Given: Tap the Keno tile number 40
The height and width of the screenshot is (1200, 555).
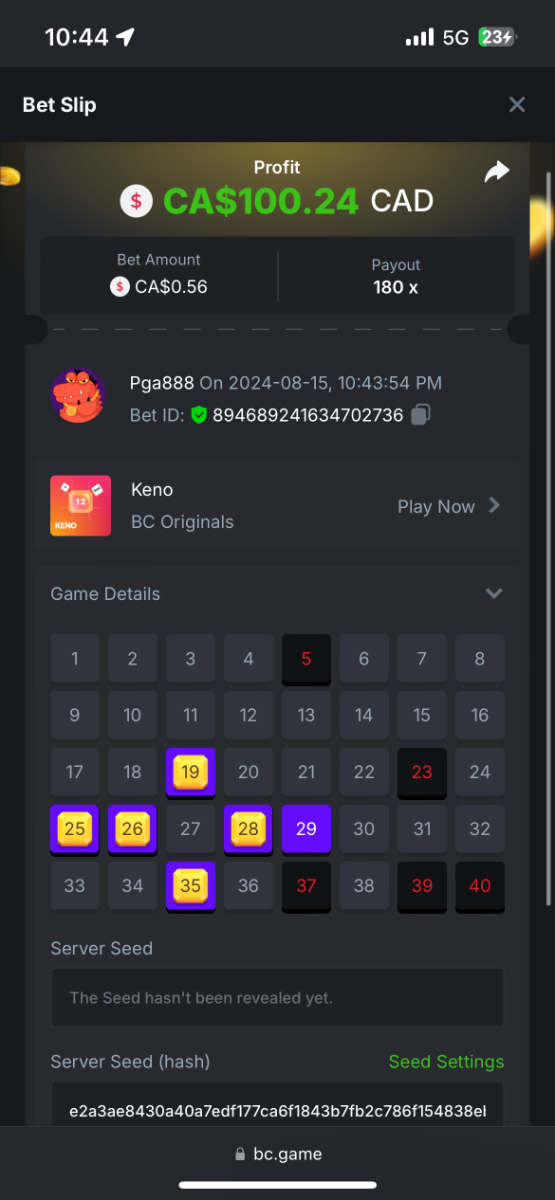Looking at the screenshot, I should coord(480,886).
